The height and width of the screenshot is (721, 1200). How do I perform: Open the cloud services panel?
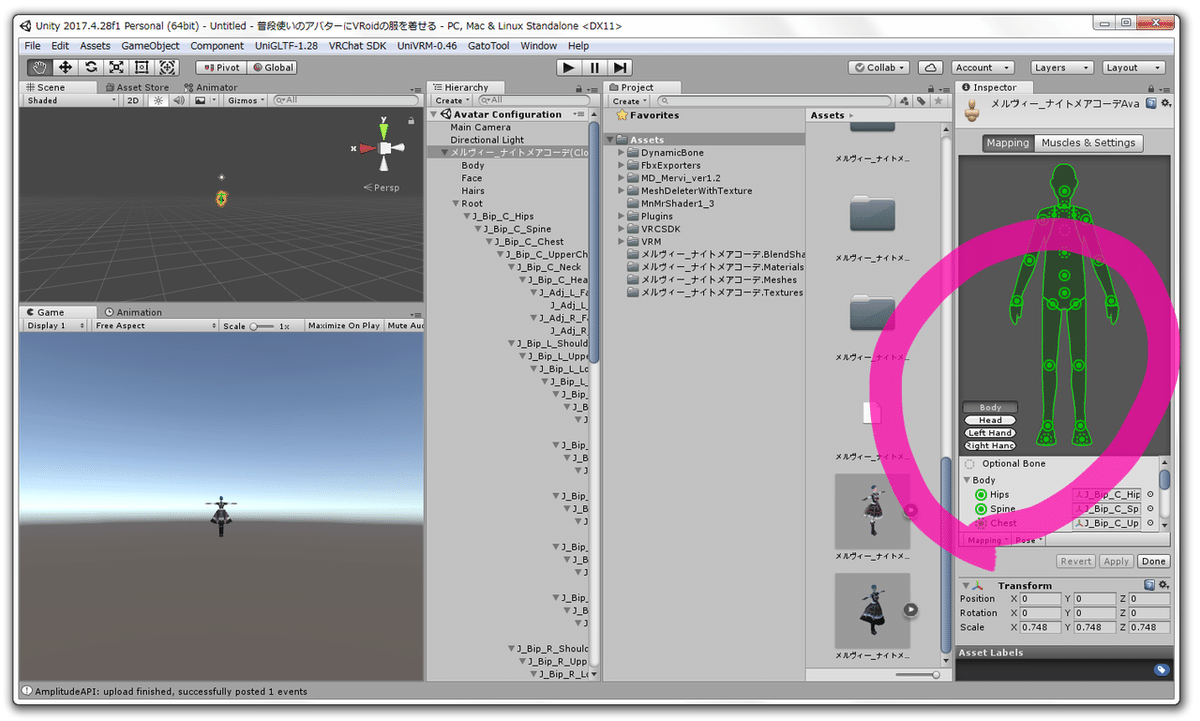coord(931,68)
